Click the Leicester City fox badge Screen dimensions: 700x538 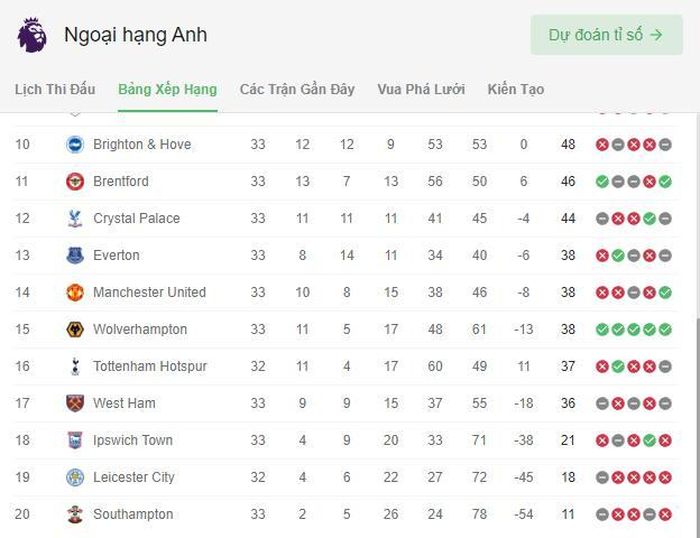point(75,477)
